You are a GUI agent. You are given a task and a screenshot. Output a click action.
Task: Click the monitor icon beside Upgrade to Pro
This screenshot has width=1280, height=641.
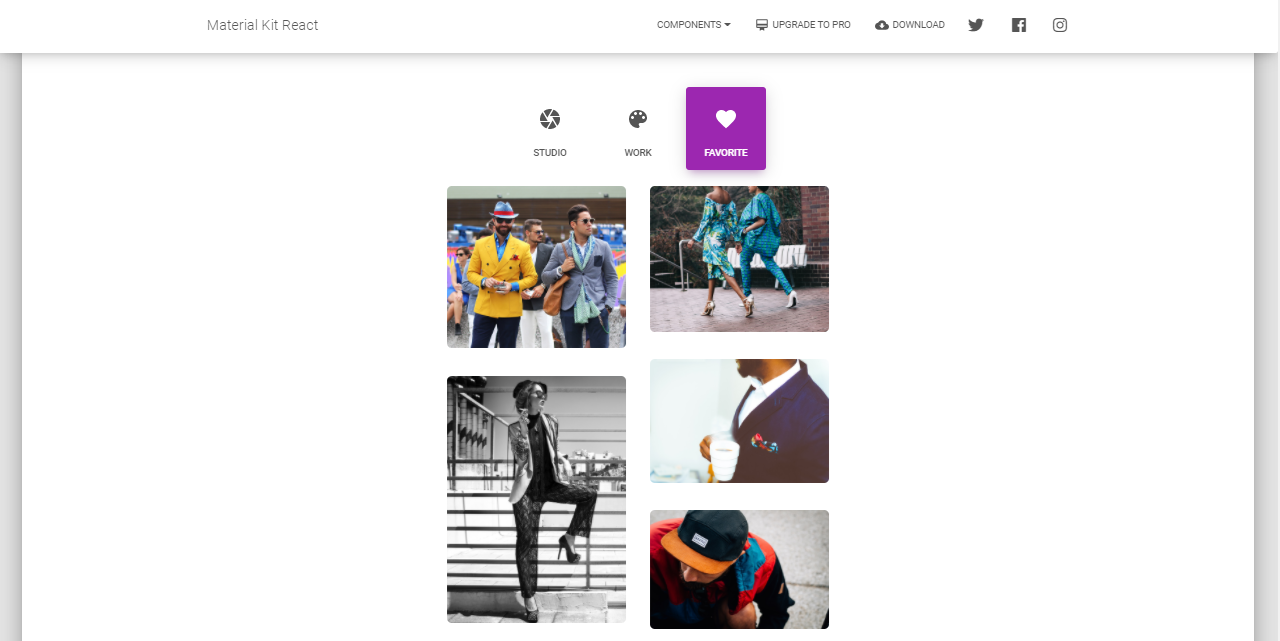[762, 25]
